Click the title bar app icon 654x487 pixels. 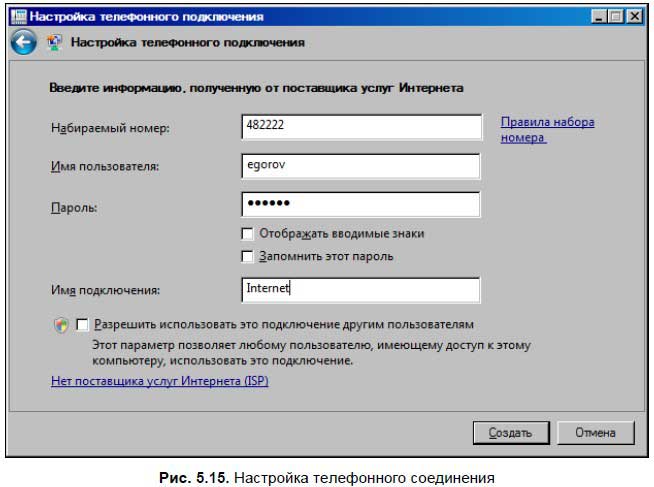point(19,16)
